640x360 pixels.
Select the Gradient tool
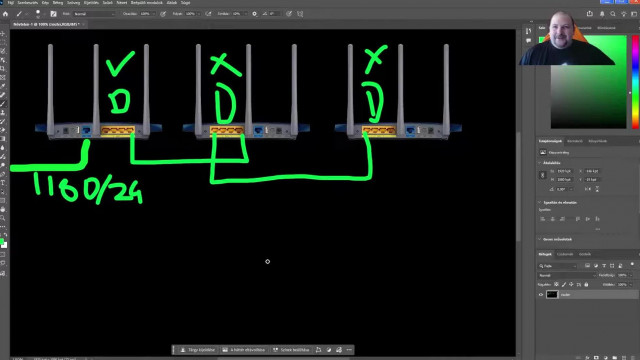pos(3,139)
